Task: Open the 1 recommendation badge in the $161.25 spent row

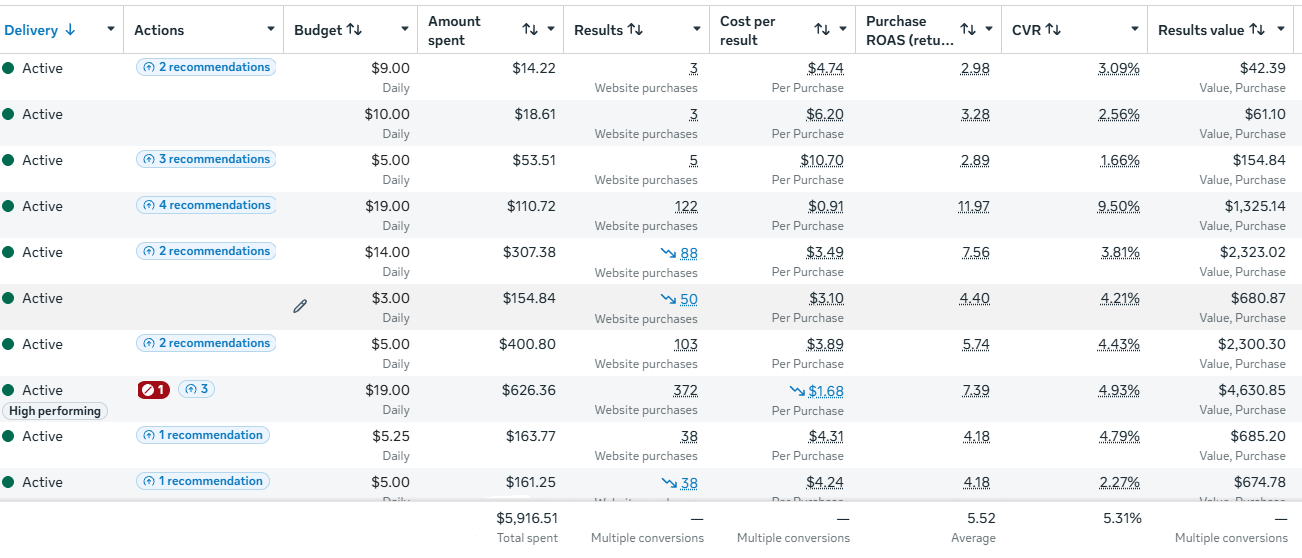Action: tap(203, 481)
